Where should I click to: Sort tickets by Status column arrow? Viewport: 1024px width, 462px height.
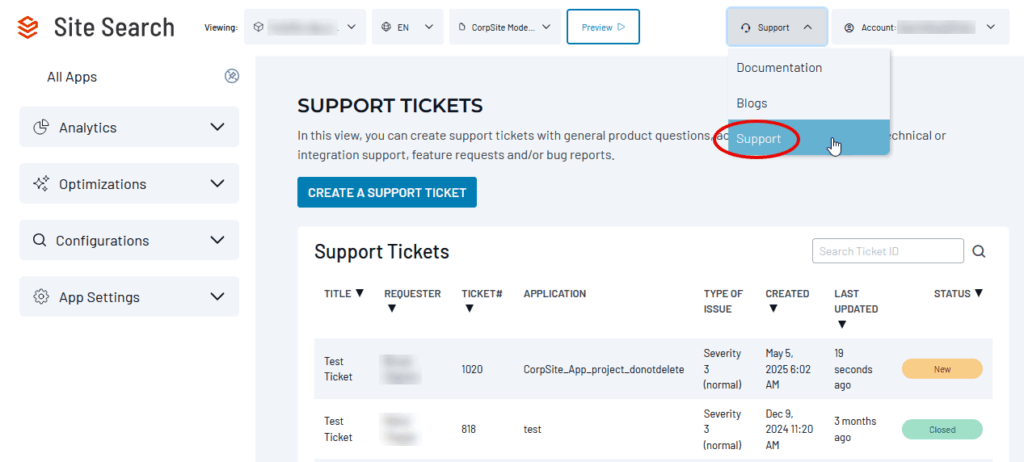978,293
